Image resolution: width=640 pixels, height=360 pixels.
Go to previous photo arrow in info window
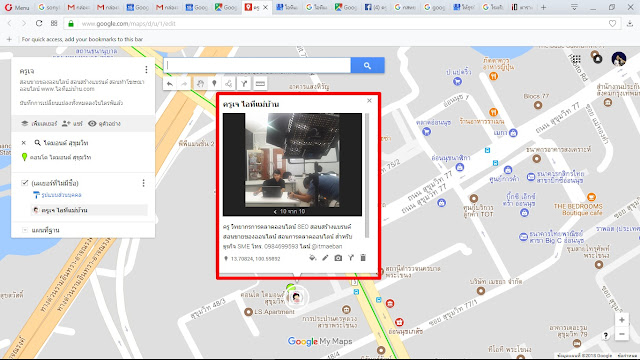275,211
